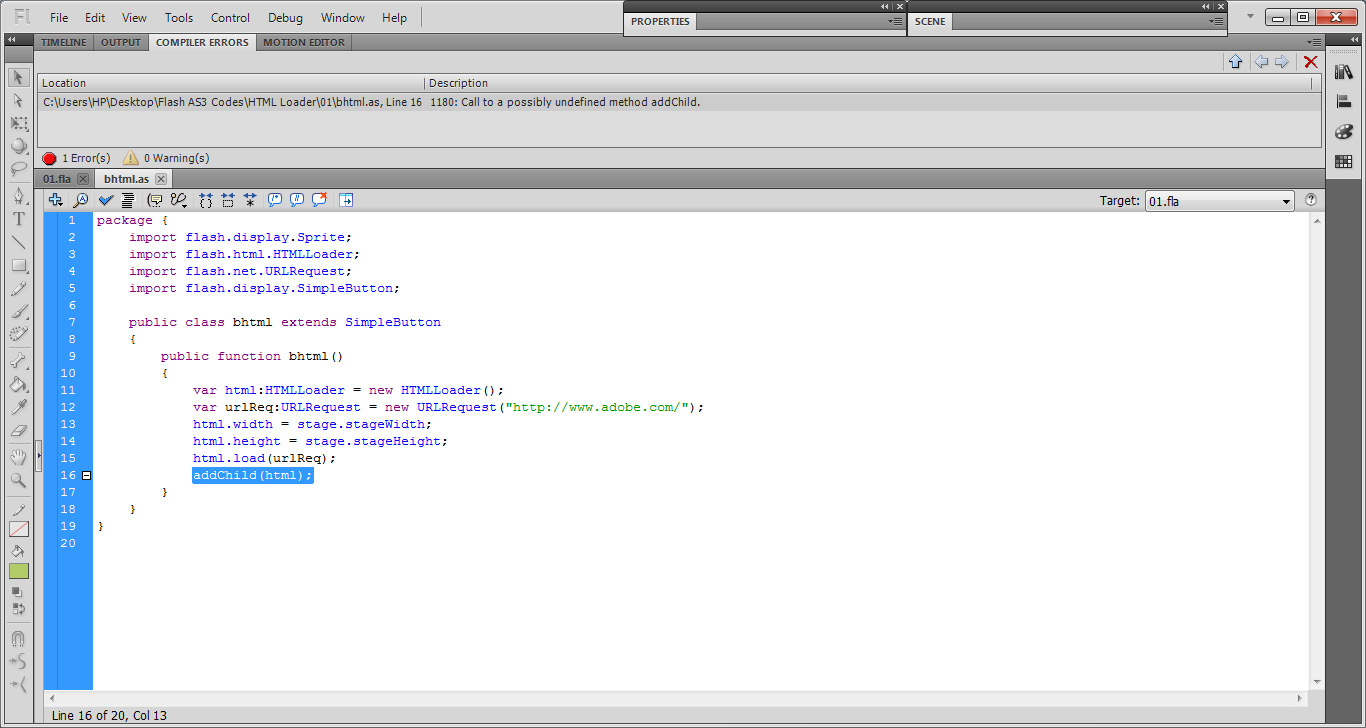Open the Library panel icon
The width and height of the screenshot is (1366, 728).
1343,72
